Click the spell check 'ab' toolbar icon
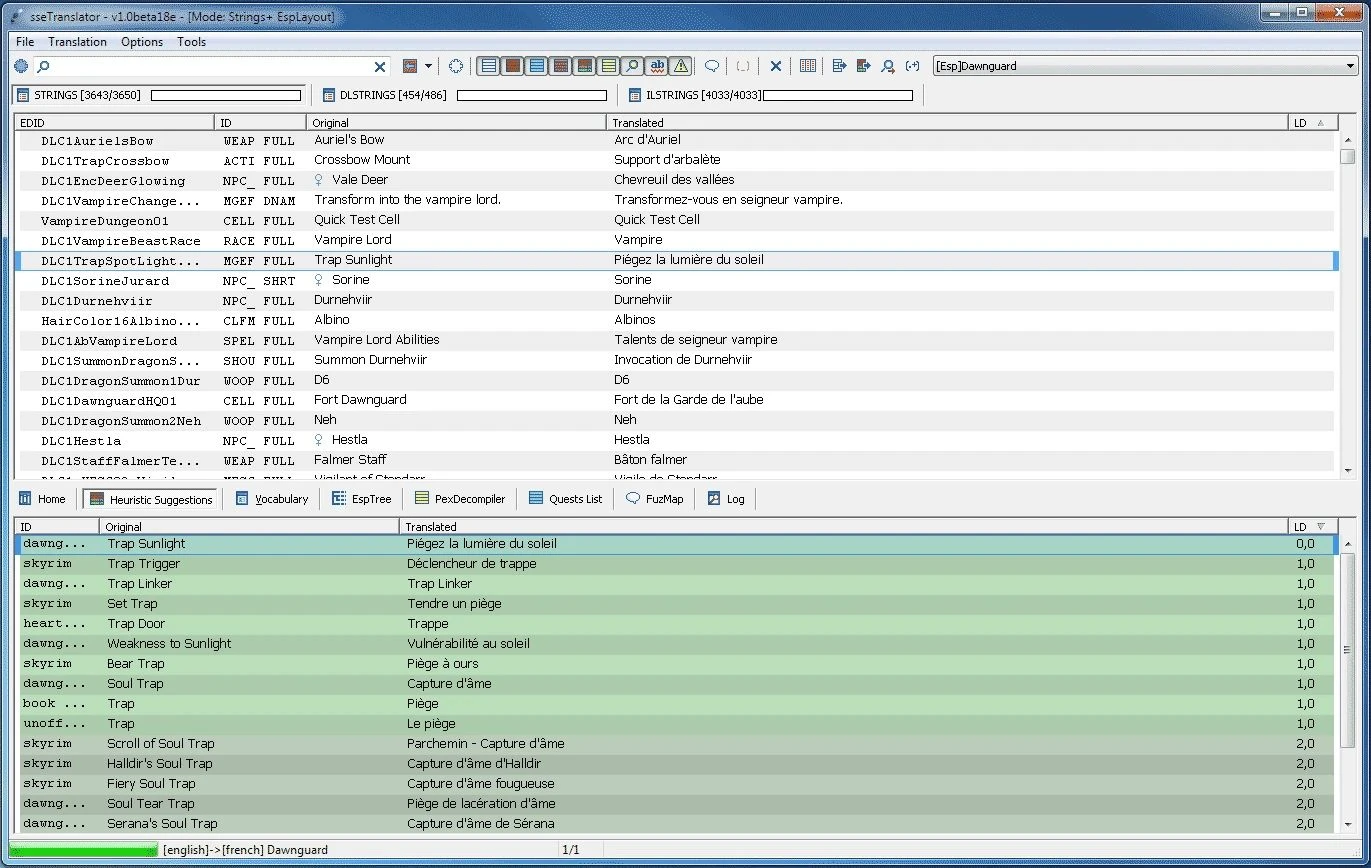Image resolution: width=1371 pixels, height=868 pixels. coord(657,66)
